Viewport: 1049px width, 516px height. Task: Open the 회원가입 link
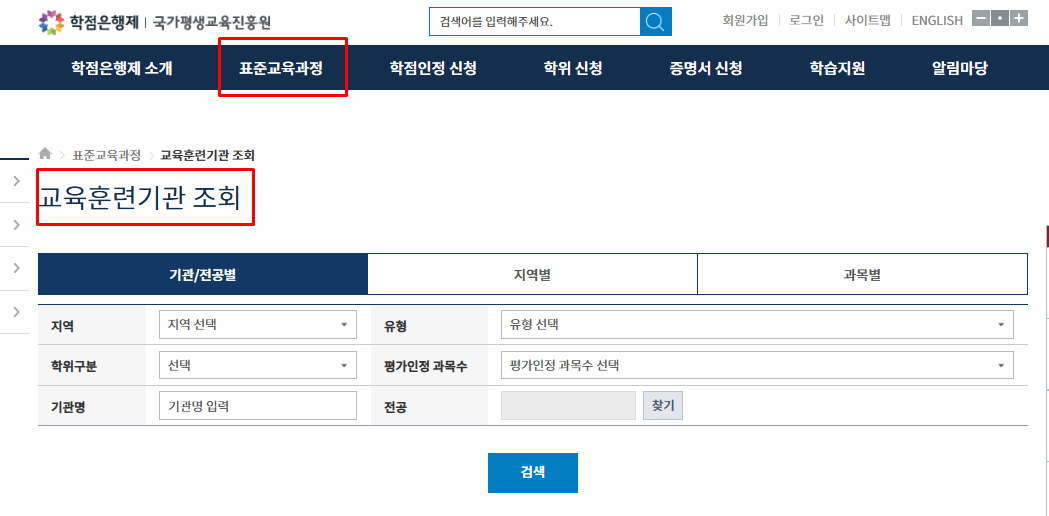point(745,20)
